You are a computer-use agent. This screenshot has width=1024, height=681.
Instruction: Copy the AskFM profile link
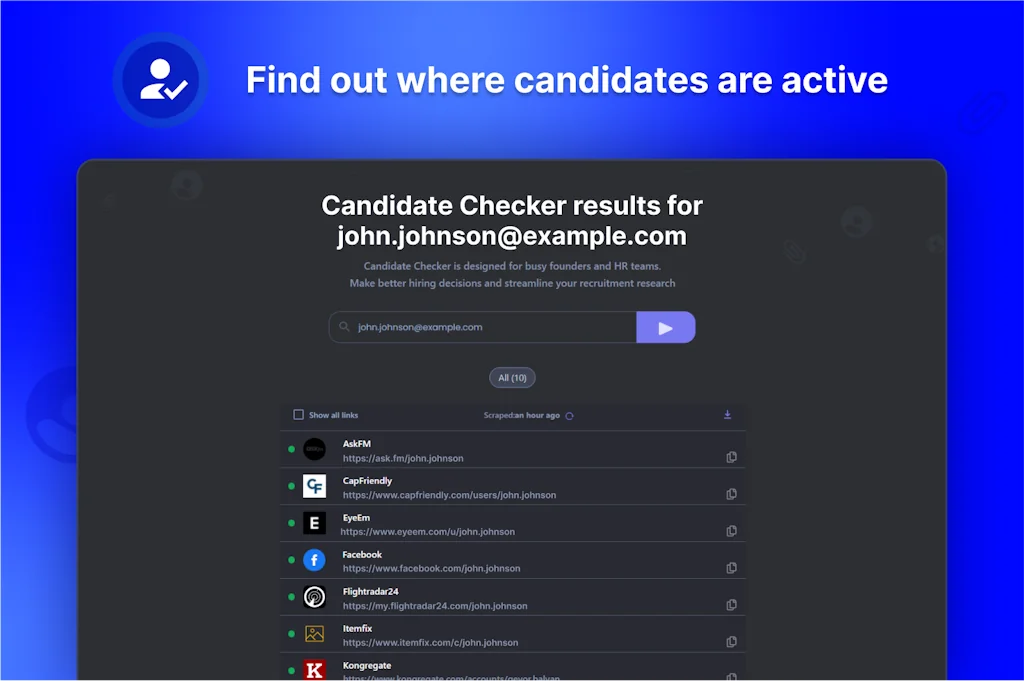tap(731, 455)
